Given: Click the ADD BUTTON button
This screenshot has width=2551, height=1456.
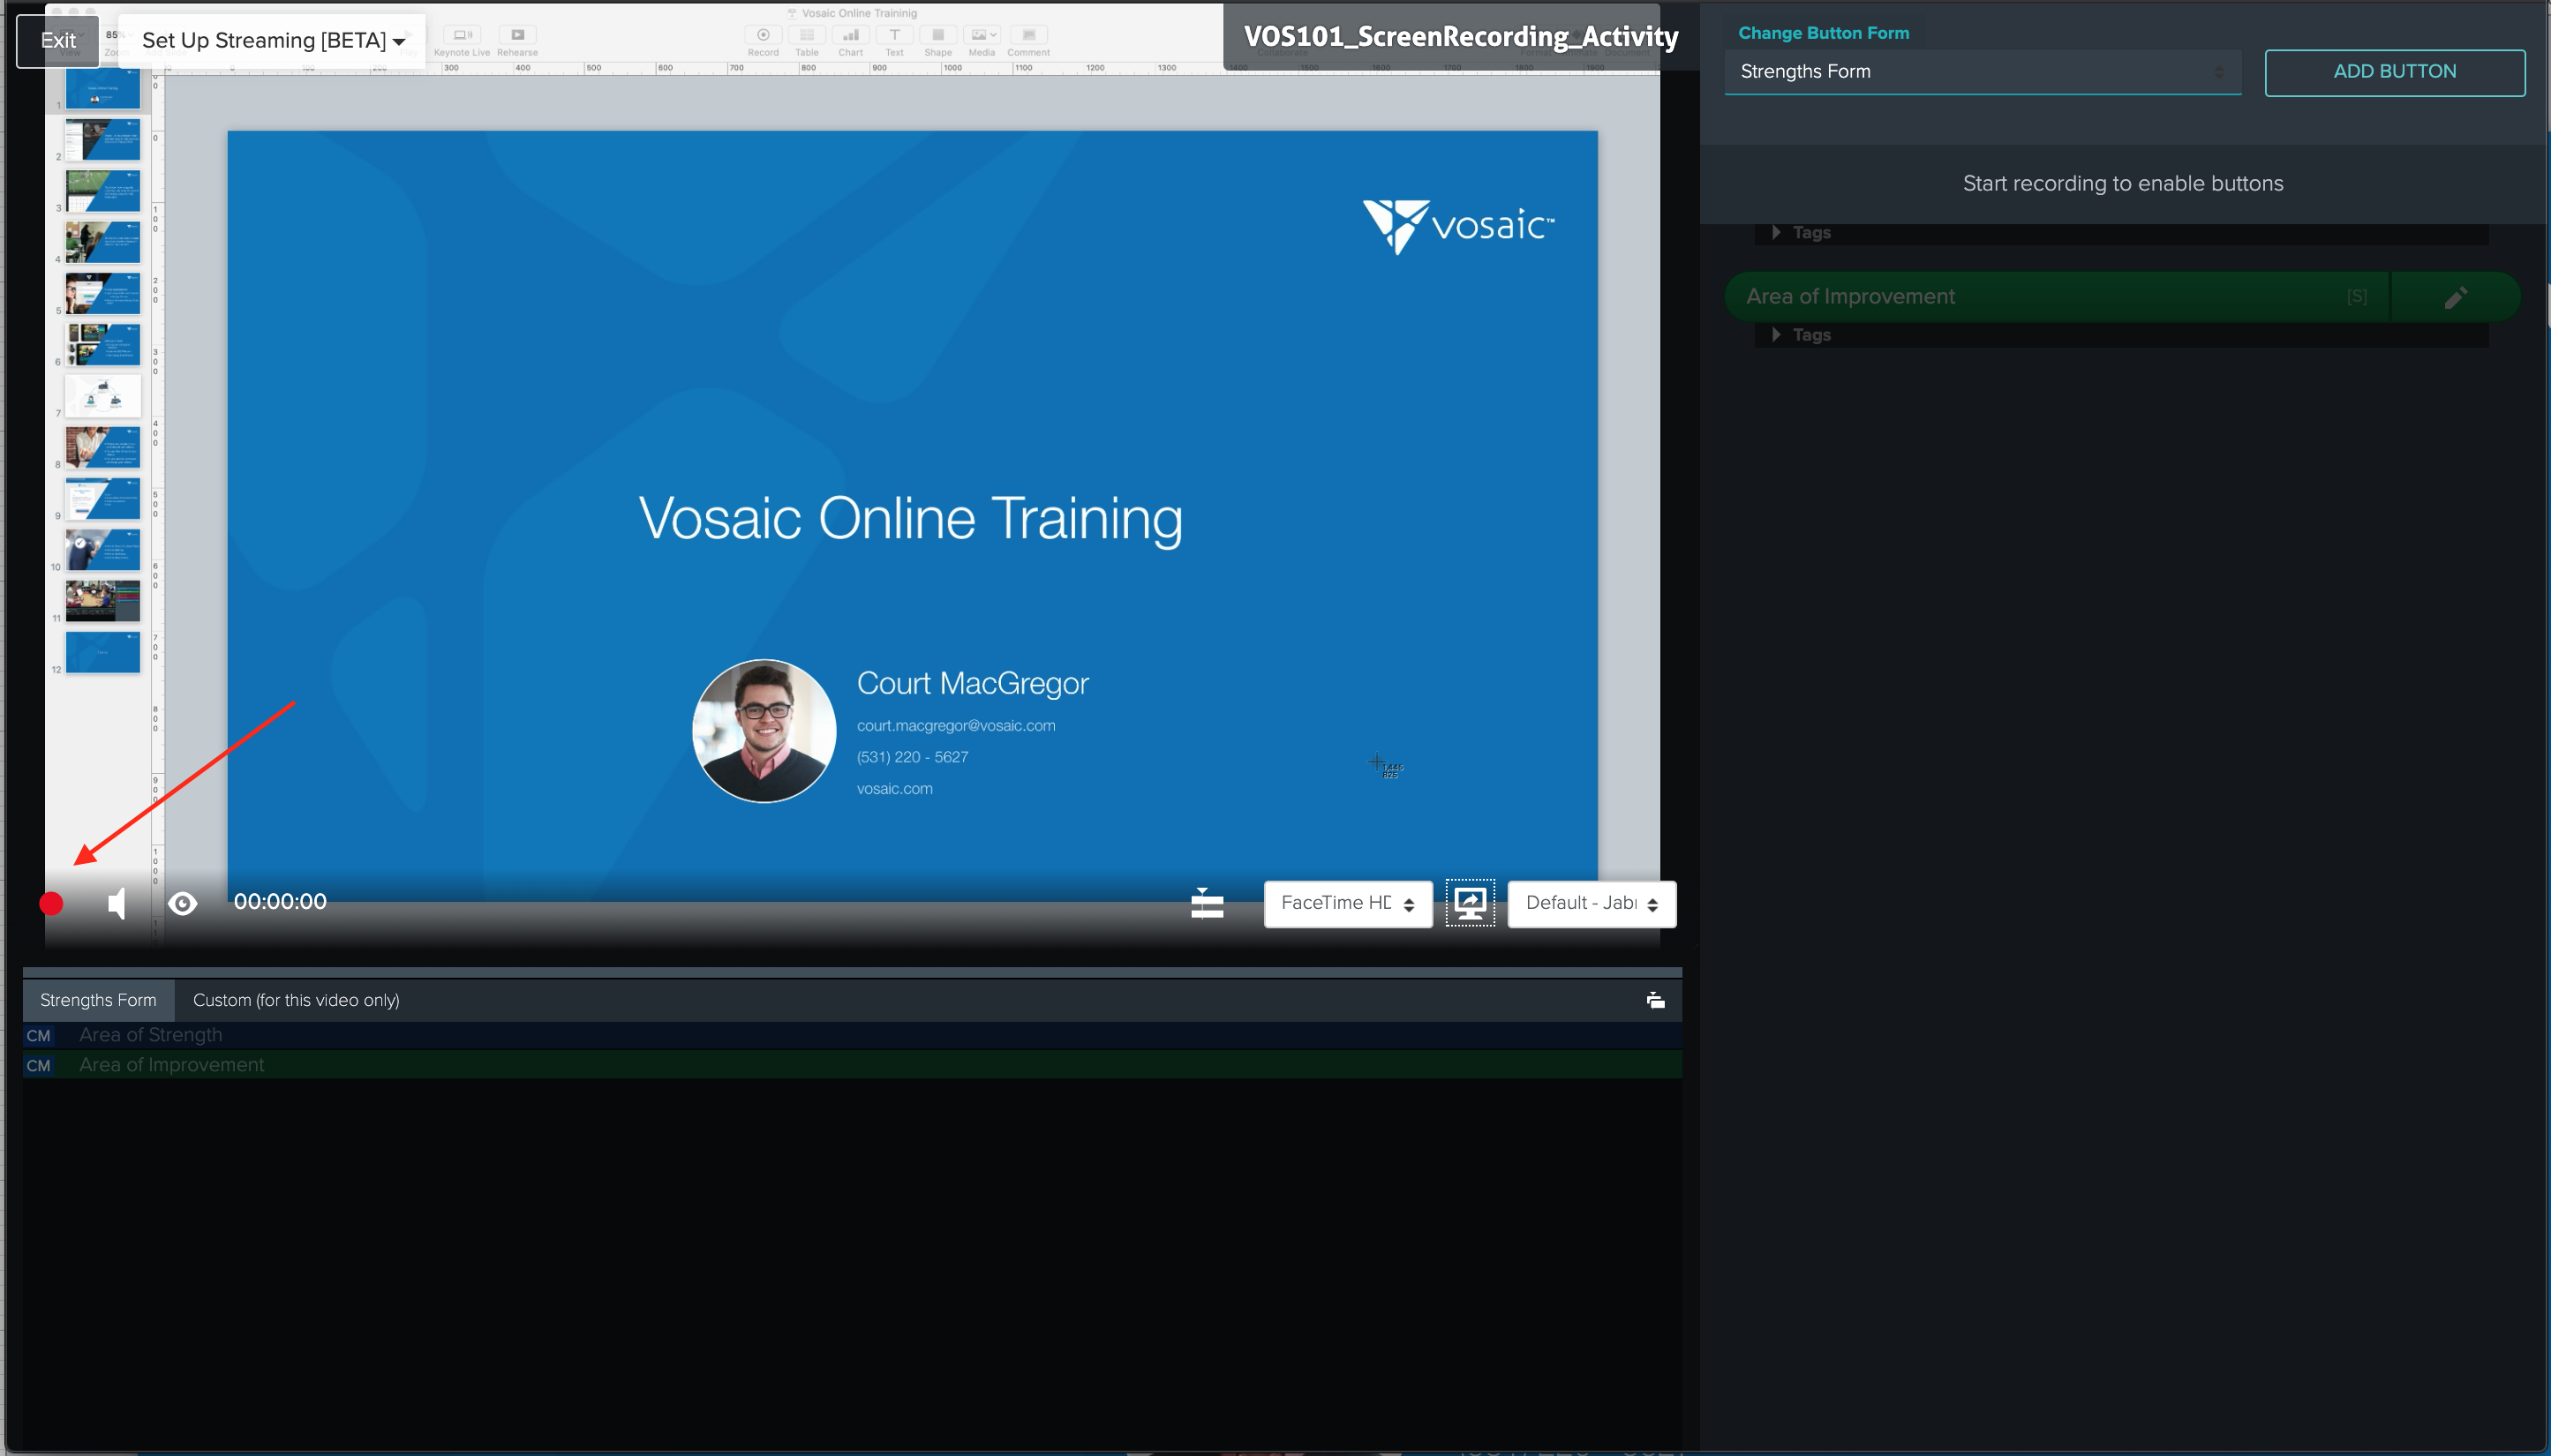Looking at the screenshot, I should click(2394, 72).
